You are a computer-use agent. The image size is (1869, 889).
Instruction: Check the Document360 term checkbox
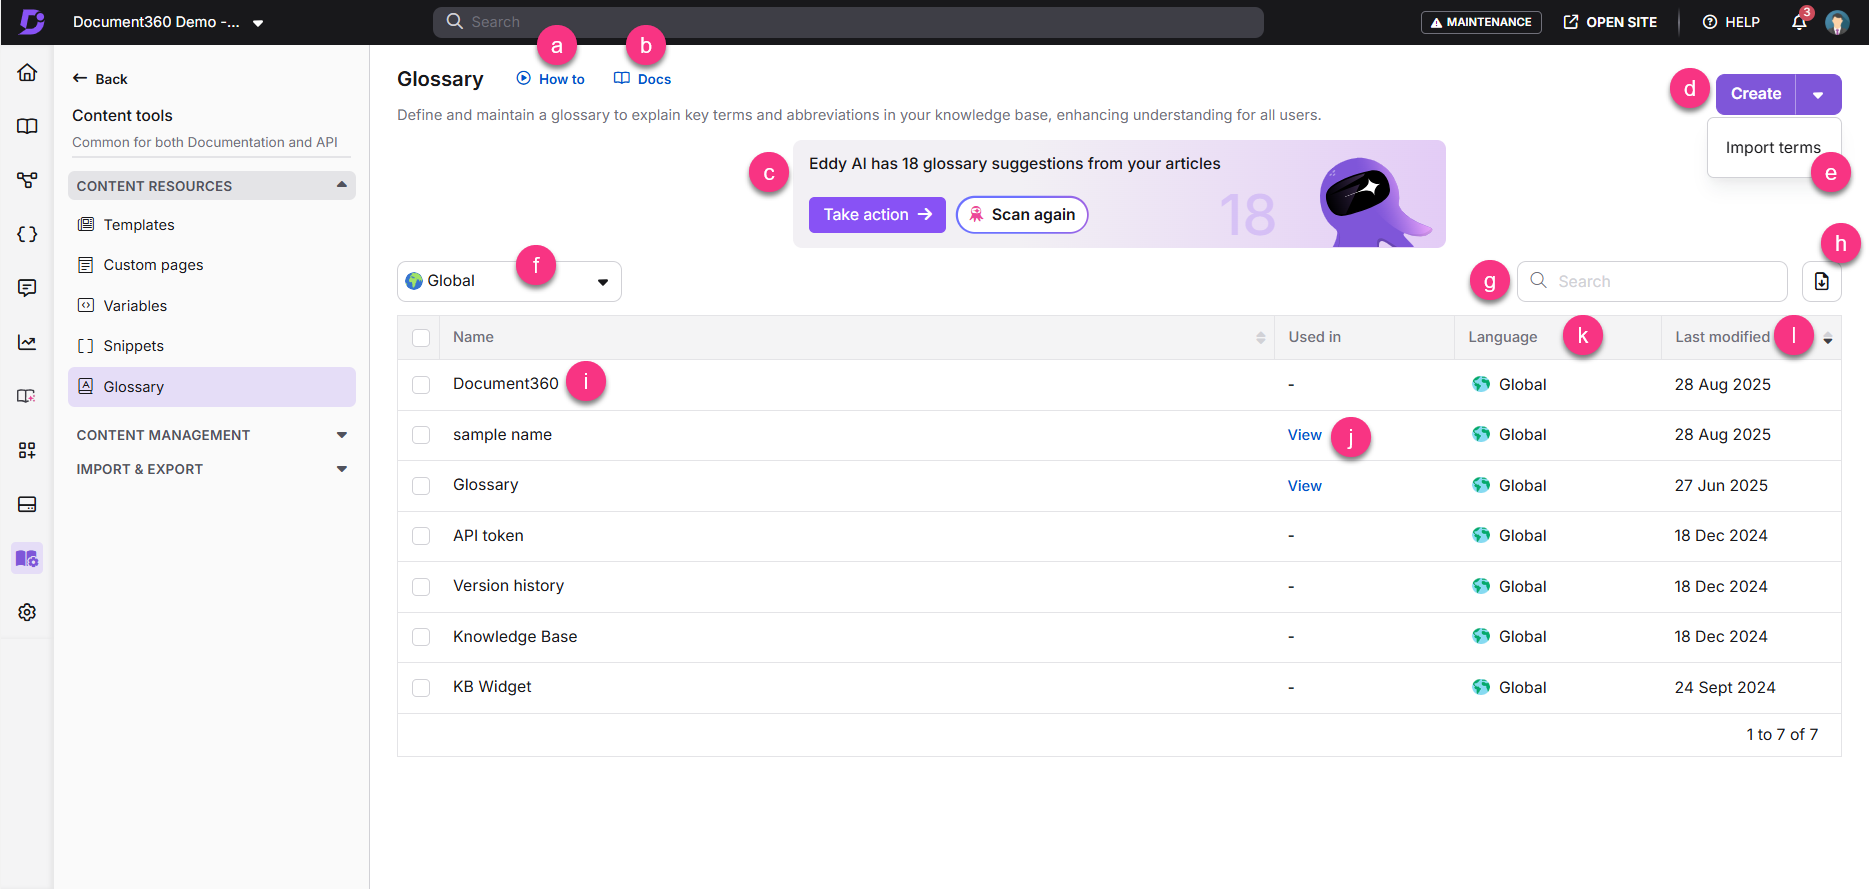pos(421,385)
